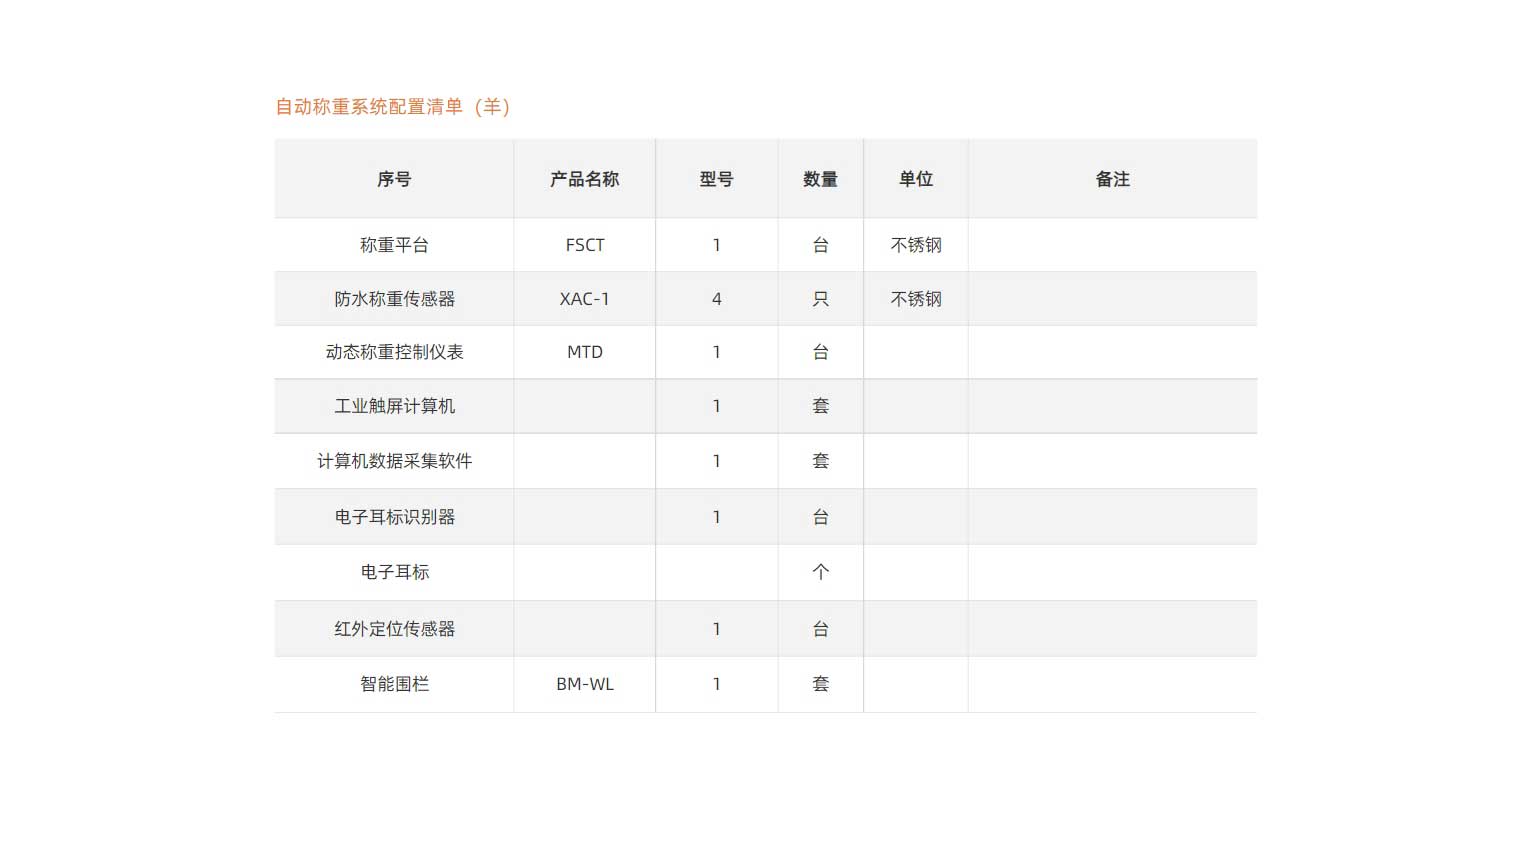The height and width of the screenshot is (856, 1527).
Task: Click the 称重平台 row label
Action: (394, 245)
